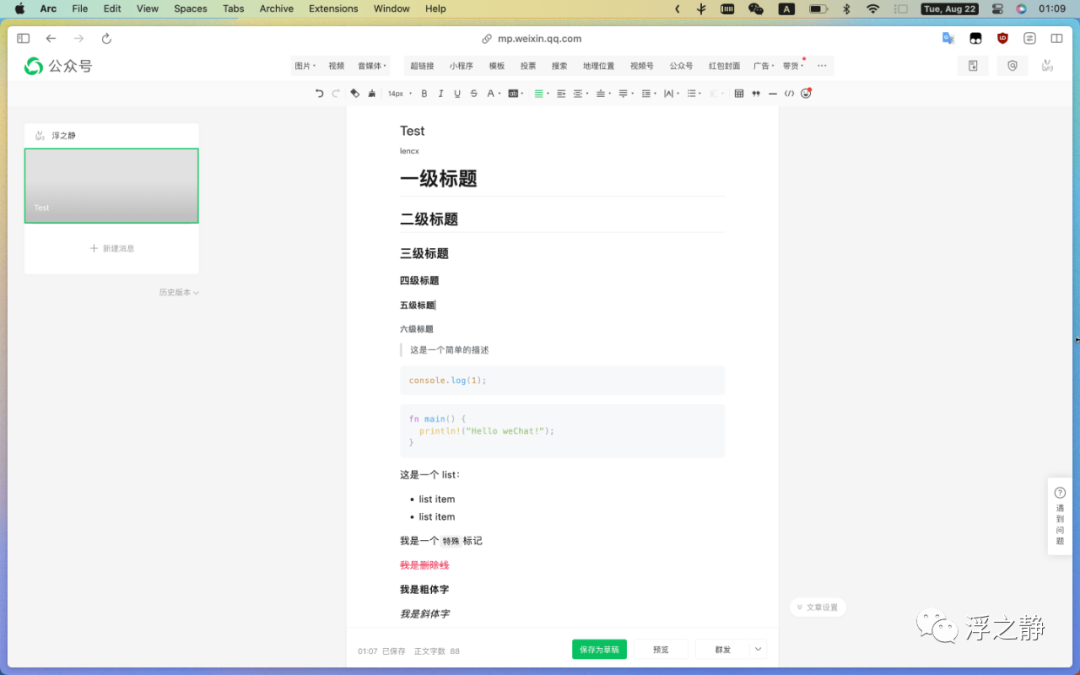Click the 群发 publish button
The width and height of the screenshot is (1080, 675).
tap(723, 650)
